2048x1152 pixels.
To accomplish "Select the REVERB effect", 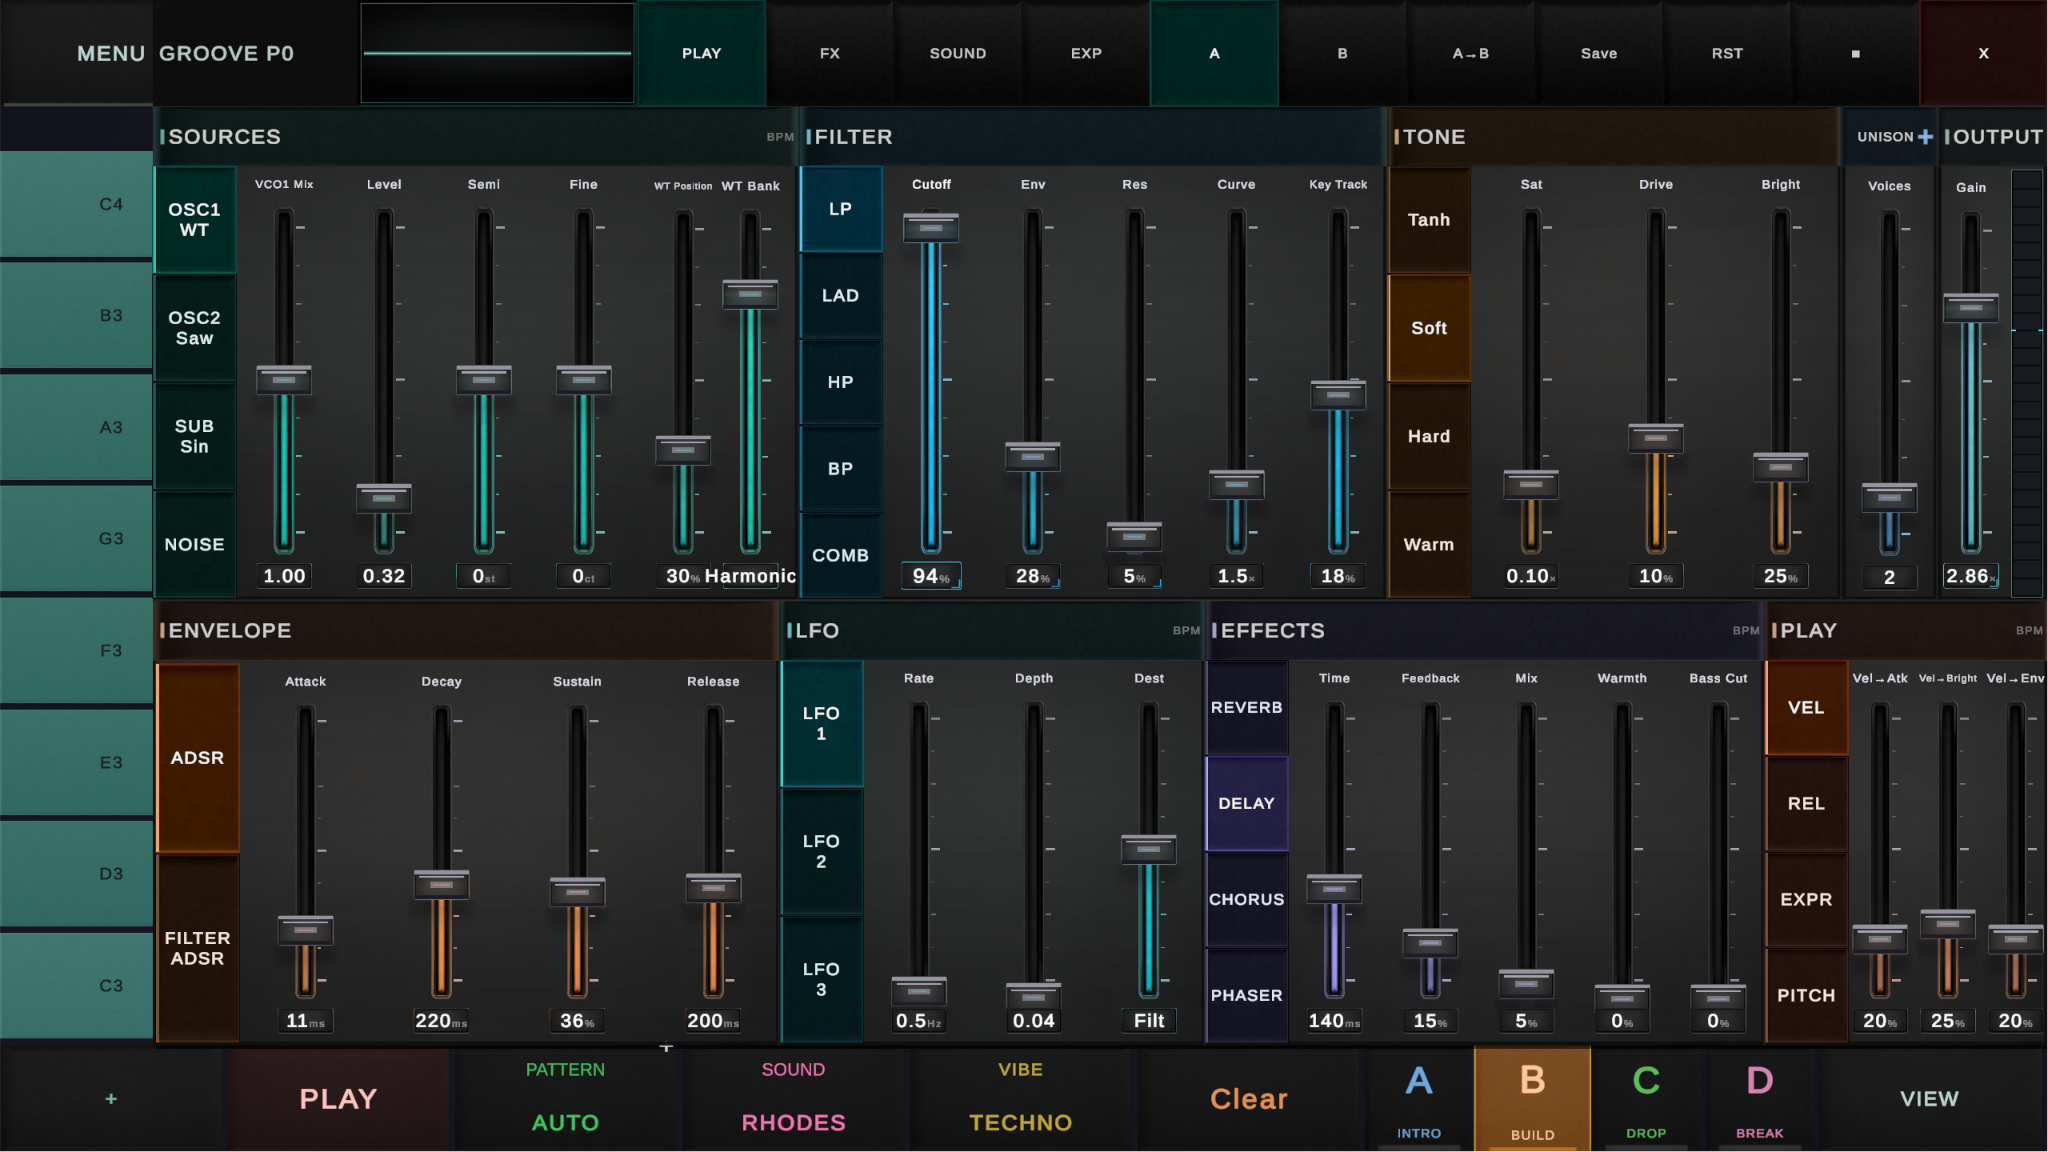I will pos(1247,707).
